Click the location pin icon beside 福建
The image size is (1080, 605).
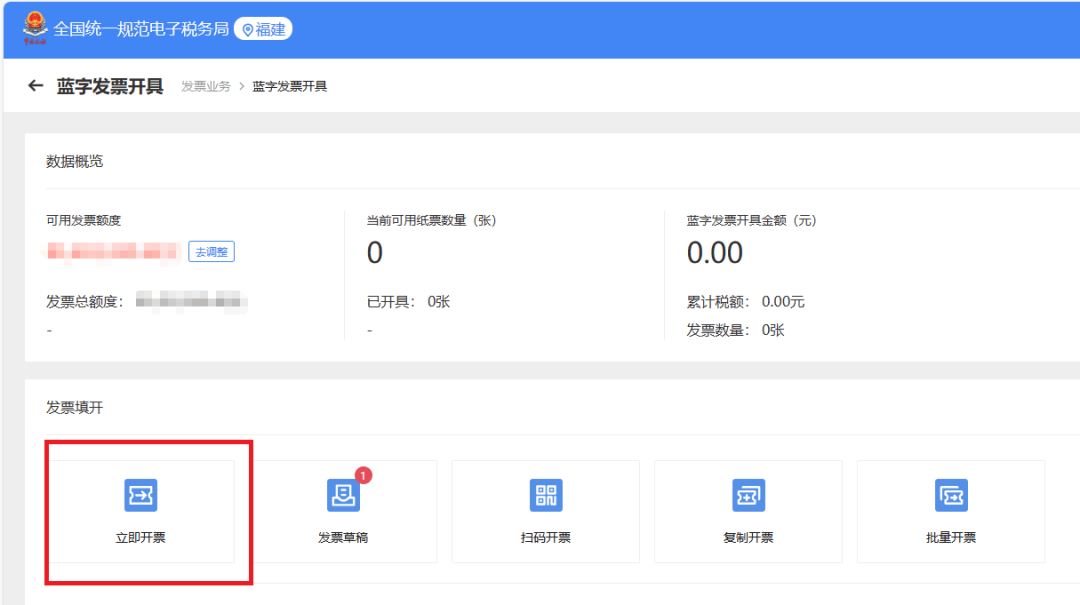248,30
